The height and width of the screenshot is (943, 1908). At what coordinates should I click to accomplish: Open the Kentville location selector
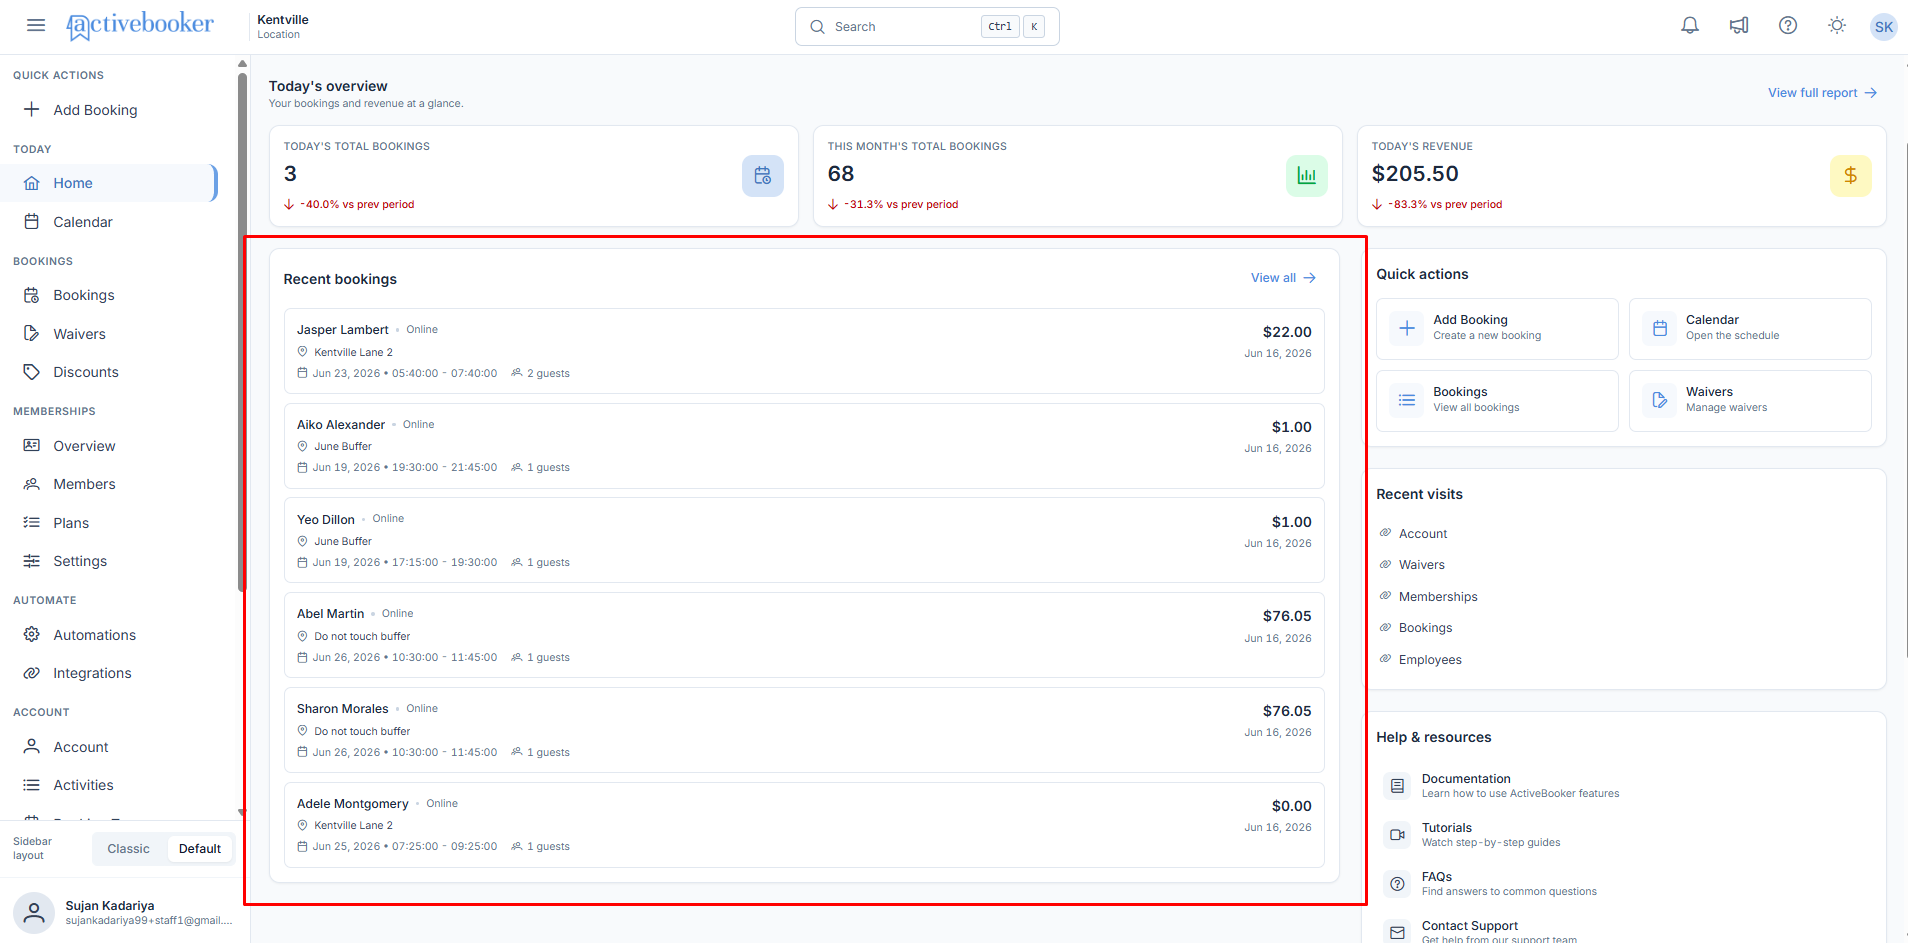coord(283,26)
